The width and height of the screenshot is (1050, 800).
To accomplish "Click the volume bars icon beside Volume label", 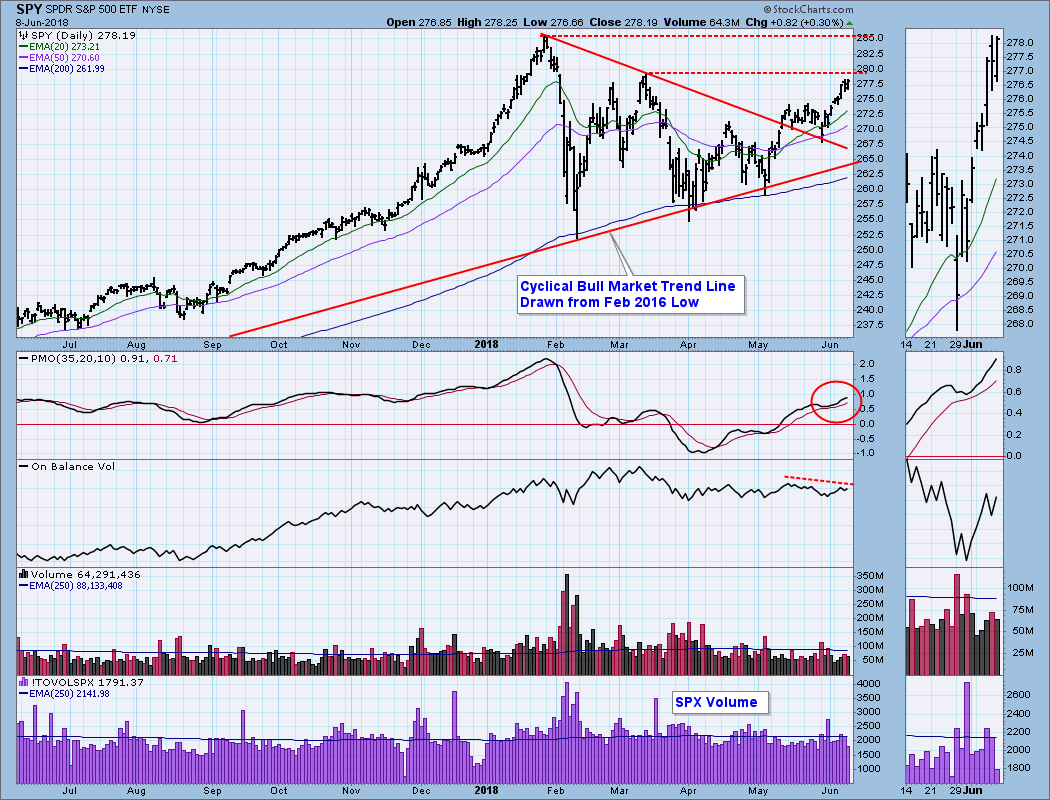I will coord(24,574).
